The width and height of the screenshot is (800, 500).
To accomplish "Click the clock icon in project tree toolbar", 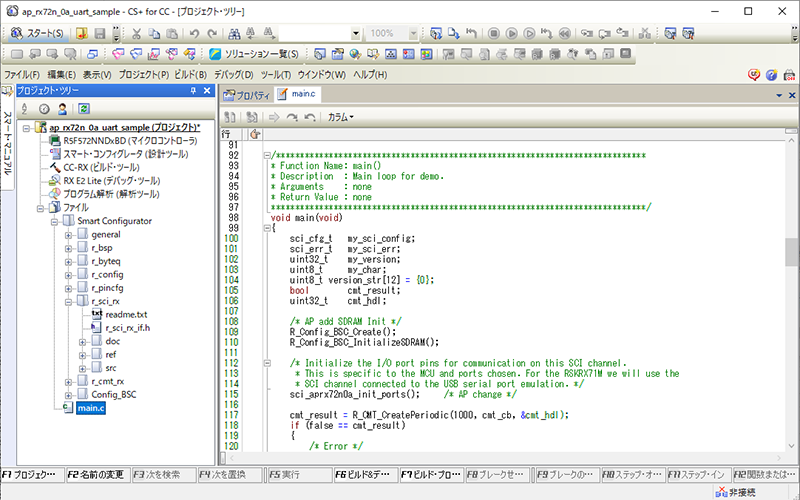I will pyautogui.click(x=44, y=109).
